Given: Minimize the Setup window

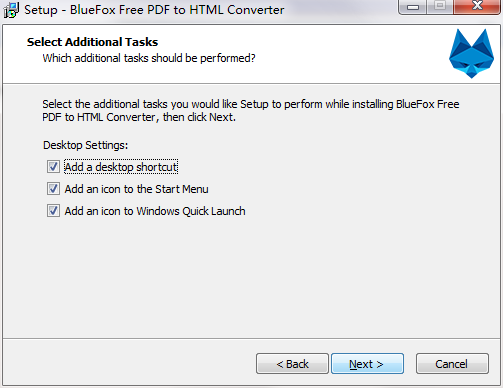Looking at the screenshot, I should point(413,7).
